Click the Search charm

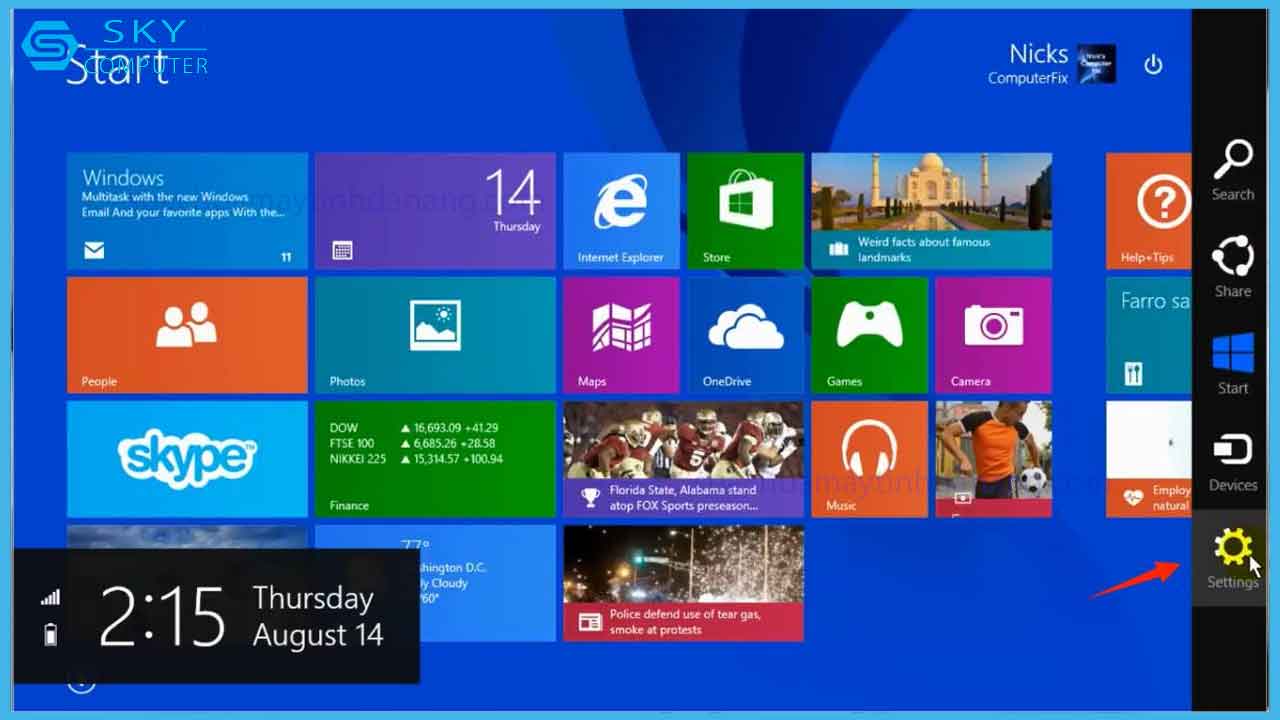(x=1232, y=170)
